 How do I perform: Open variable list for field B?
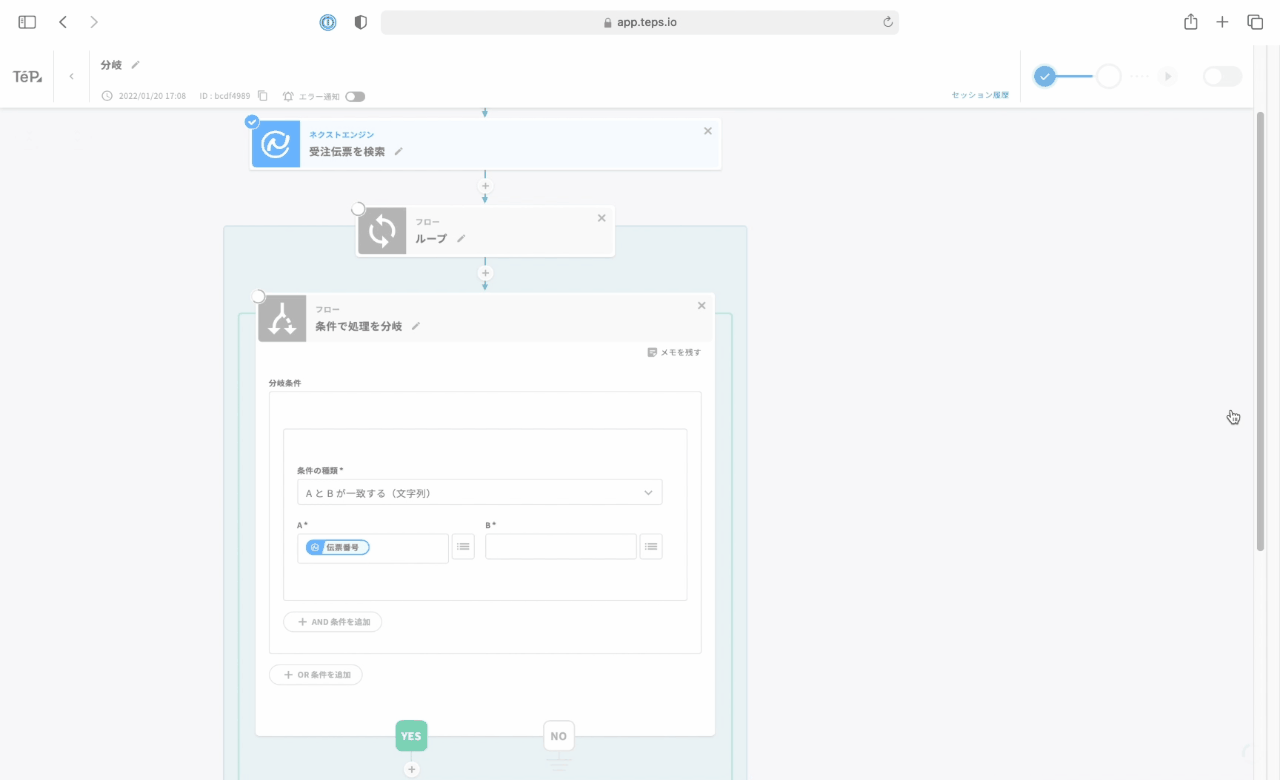(651, 547)
